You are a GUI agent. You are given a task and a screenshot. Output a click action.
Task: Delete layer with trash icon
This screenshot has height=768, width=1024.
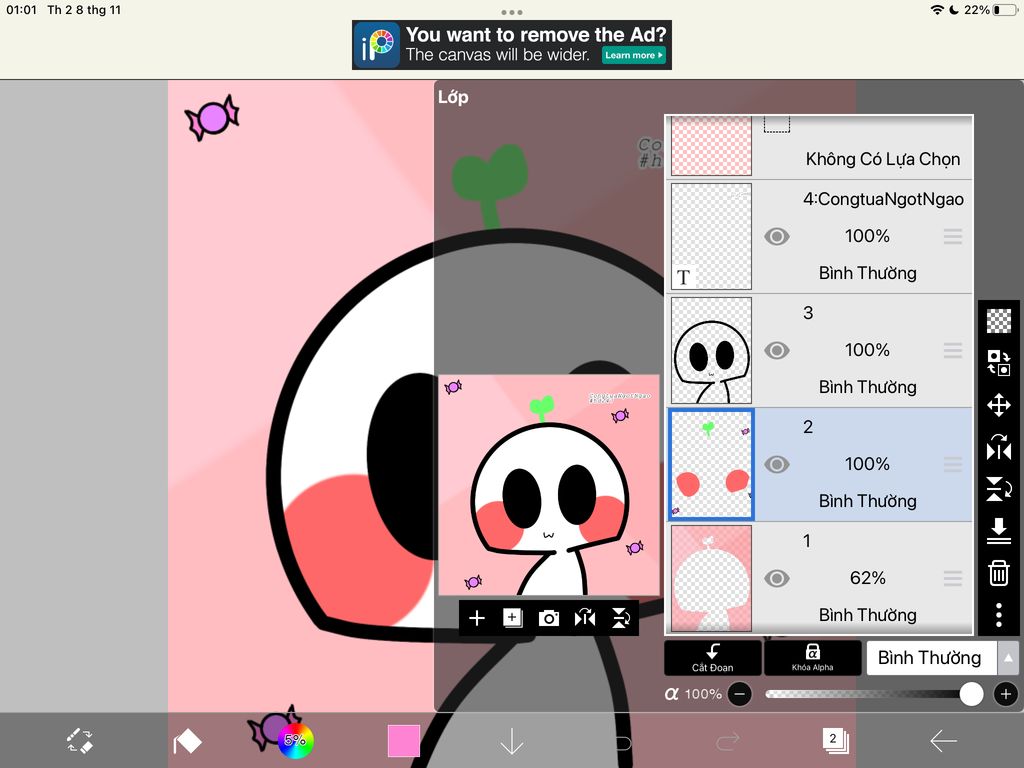point(999,573)
